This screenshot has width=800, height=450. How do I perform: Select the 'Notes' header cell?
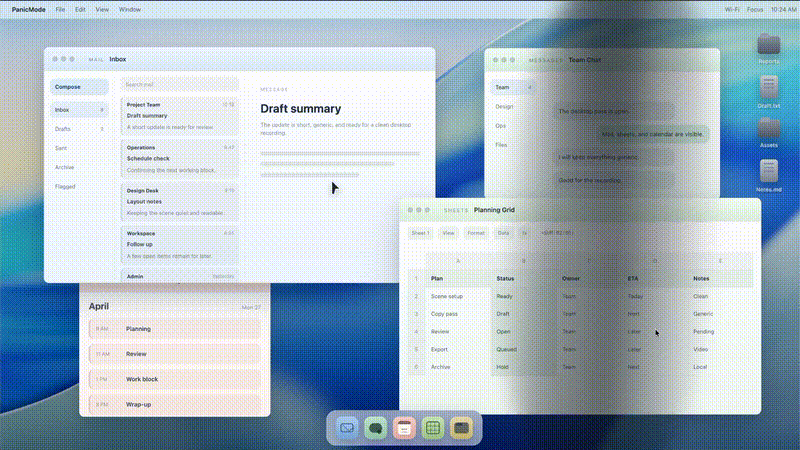coord(720,279)
